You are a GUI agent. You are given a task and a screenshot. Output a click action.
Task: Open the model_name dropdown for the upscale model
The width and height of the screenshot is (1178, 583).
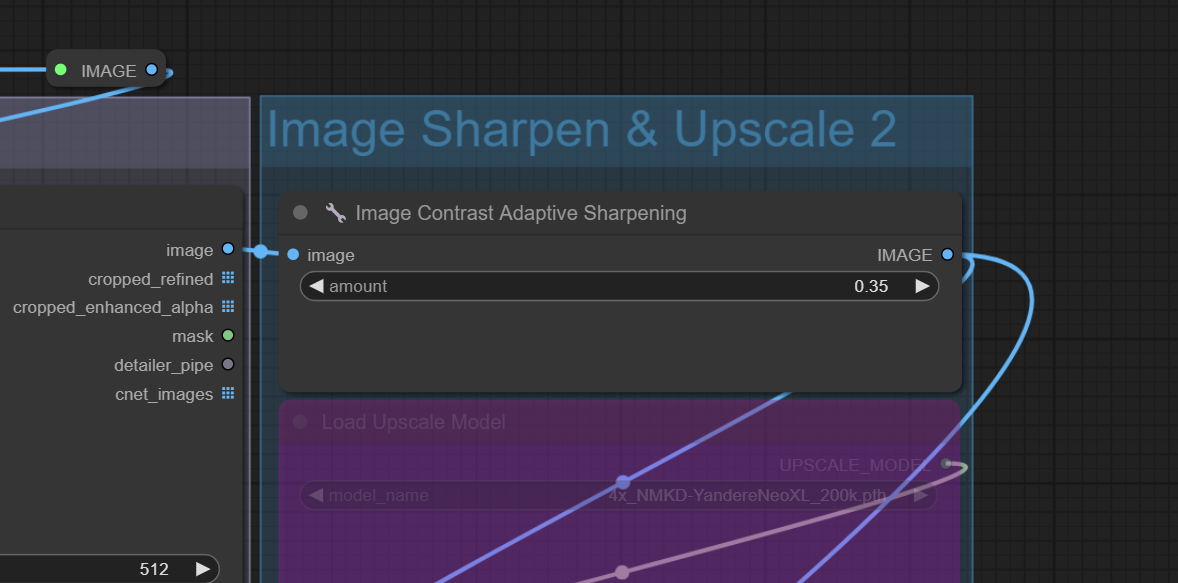[x=620, y=495]
